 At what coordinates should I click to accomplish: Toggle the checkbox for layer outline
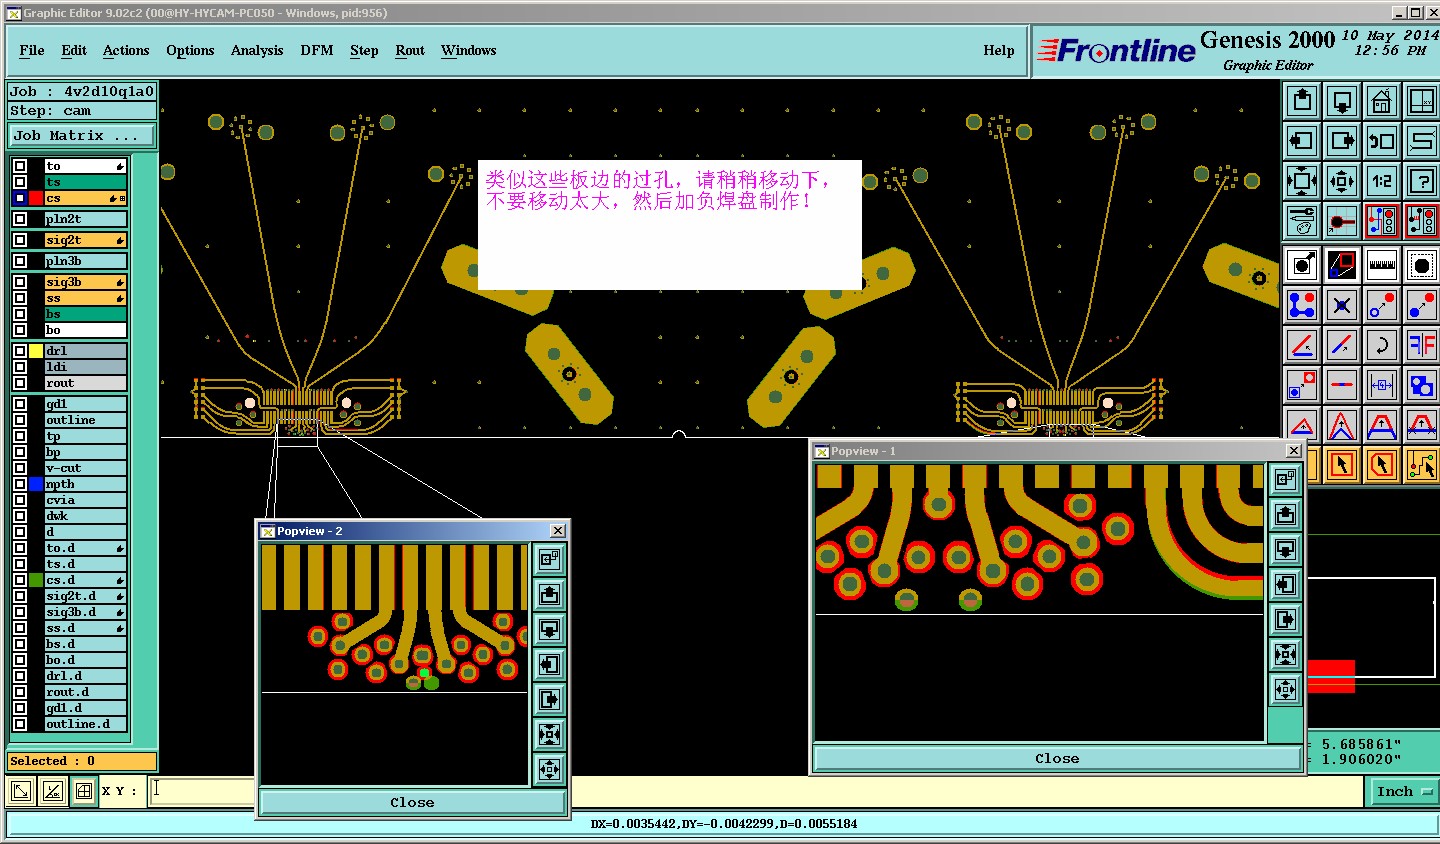click(20, 420)
